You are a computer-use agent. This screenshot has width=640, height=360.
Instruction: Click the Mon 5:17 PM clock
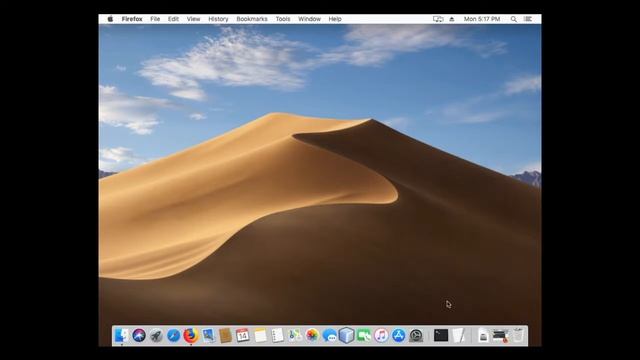pos(482,19)
